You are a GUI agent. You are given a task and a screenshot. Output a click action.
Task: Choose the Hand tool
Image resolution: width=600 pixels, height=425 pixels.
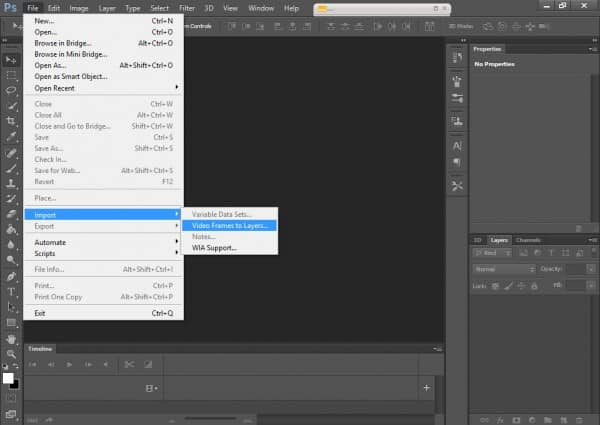11,338
